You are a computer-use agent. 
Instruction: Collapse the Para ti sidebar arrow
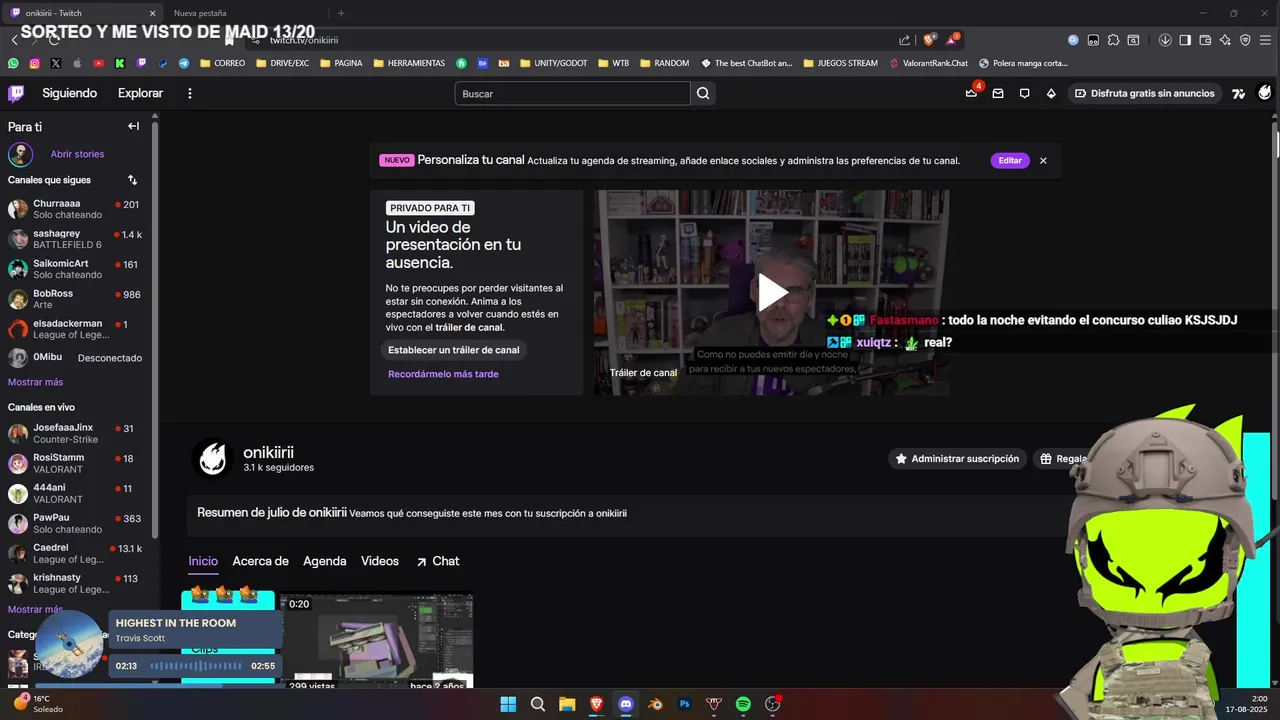point(133,126)
